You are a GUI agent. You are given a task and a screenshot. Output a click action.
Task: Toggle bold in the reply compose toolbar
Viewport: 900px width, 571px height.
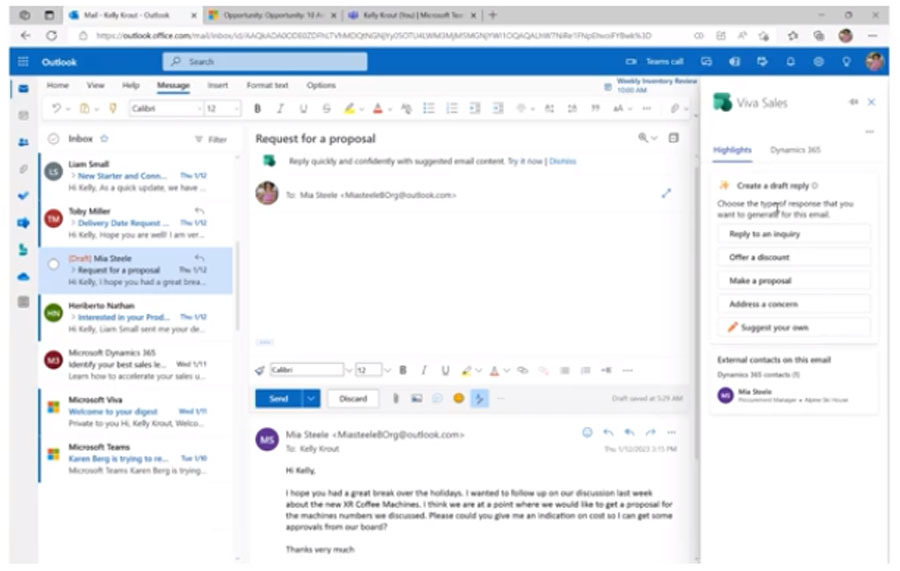[403, 371]
